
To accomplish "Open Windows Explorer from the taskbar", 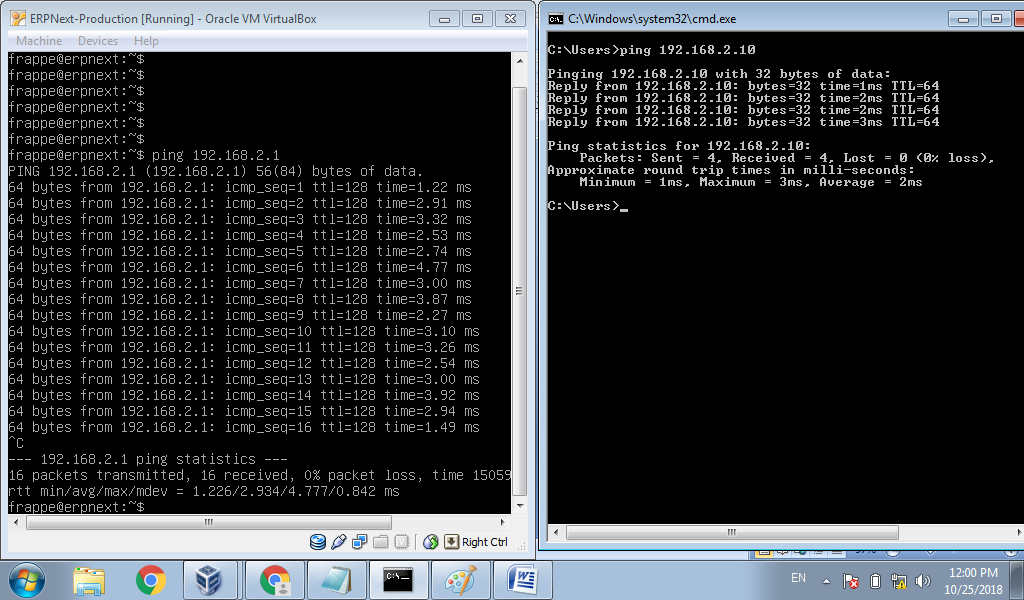I will (x=89, y=580).
